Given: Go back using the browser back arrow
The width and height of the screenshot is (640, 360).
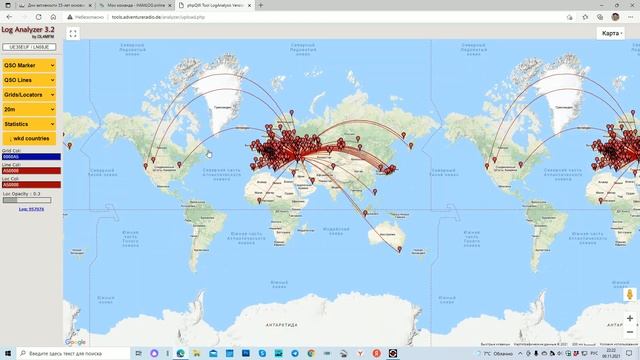Looking at the screenshot, I should click(9, 17).
